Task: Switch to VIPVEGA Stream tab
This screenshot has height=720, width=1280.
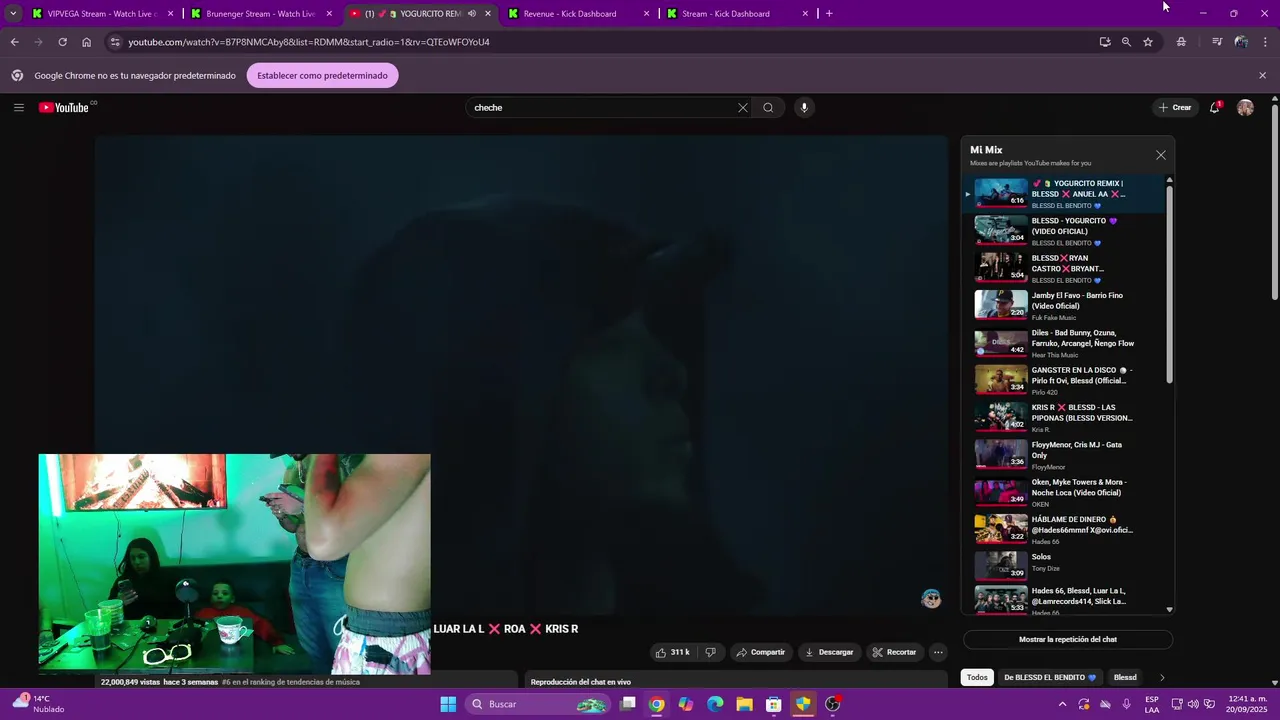Action: pyautogui.click(x=100, y=14)
